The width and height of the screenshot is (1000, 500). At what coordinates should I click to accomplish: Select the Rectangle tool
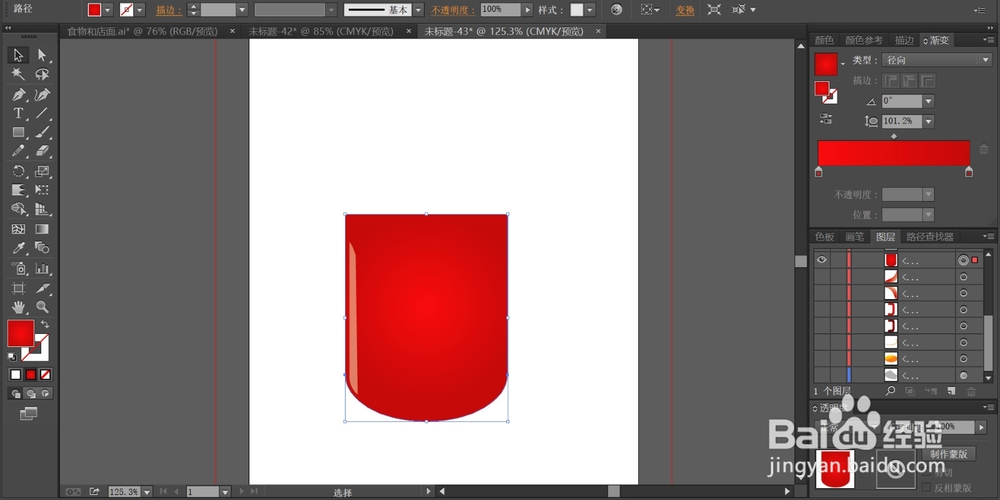click(x=18, y=133)
